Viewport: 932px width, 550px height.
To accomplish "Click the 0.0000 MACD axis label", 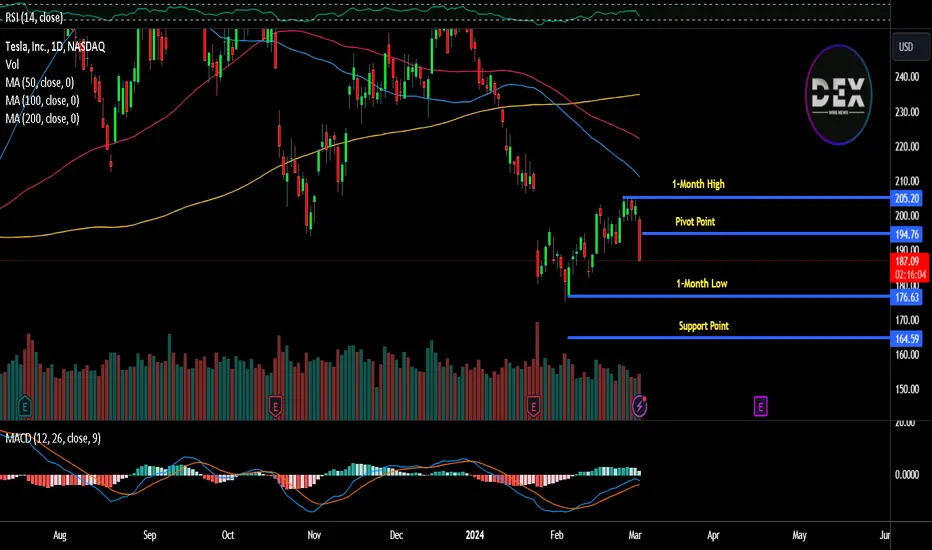I will click(907, 474).
